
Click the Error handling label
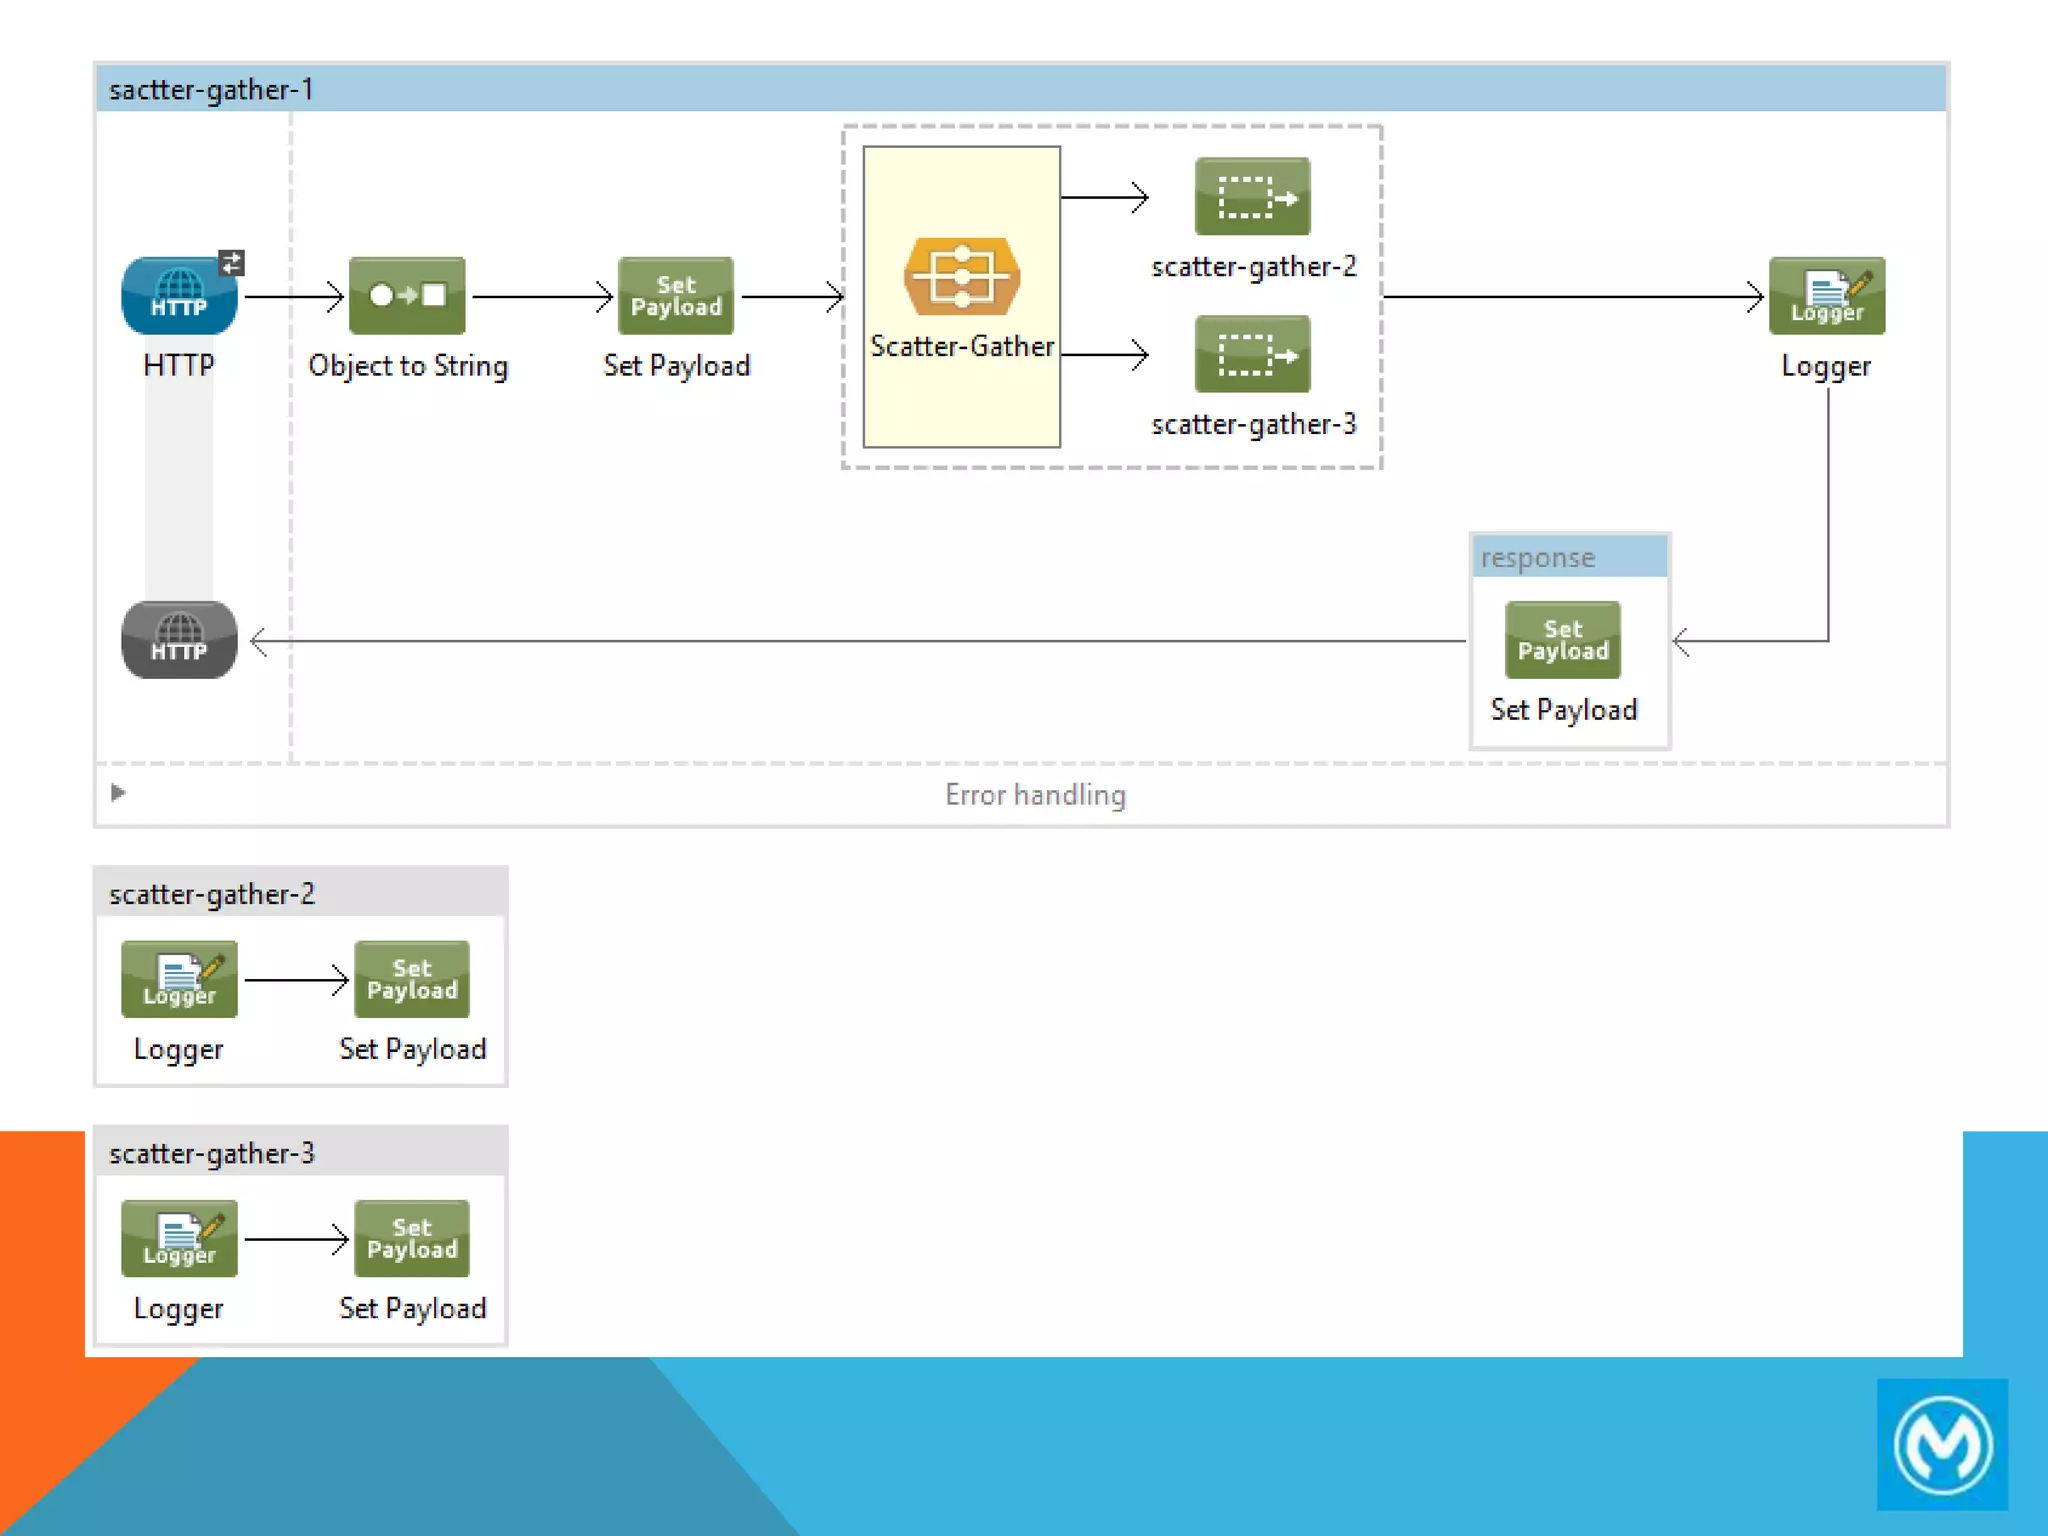tap(1035, 795)
